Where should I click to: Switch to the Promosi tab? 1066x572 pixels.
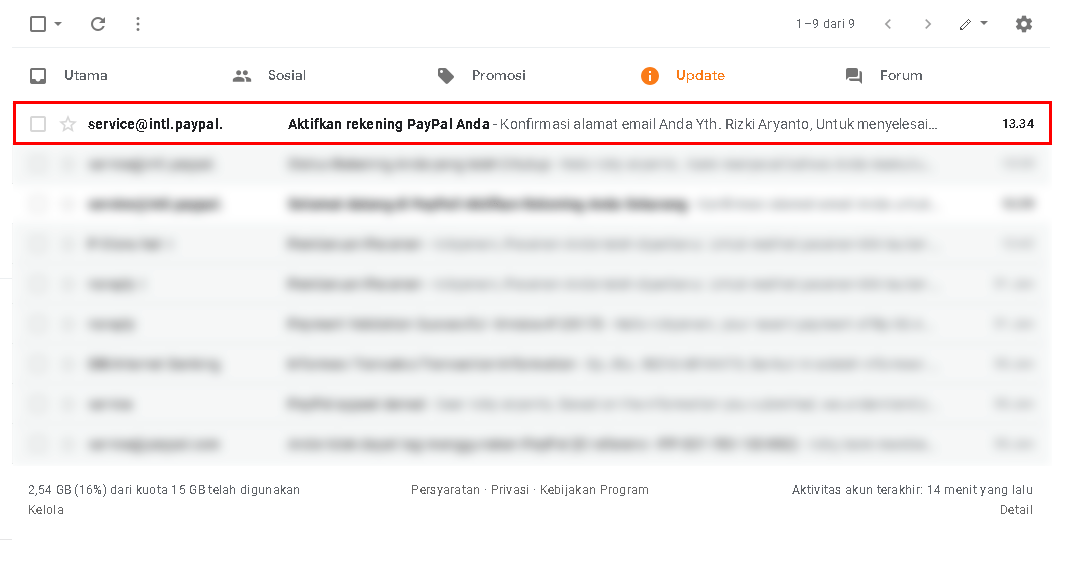coord(499,75)
